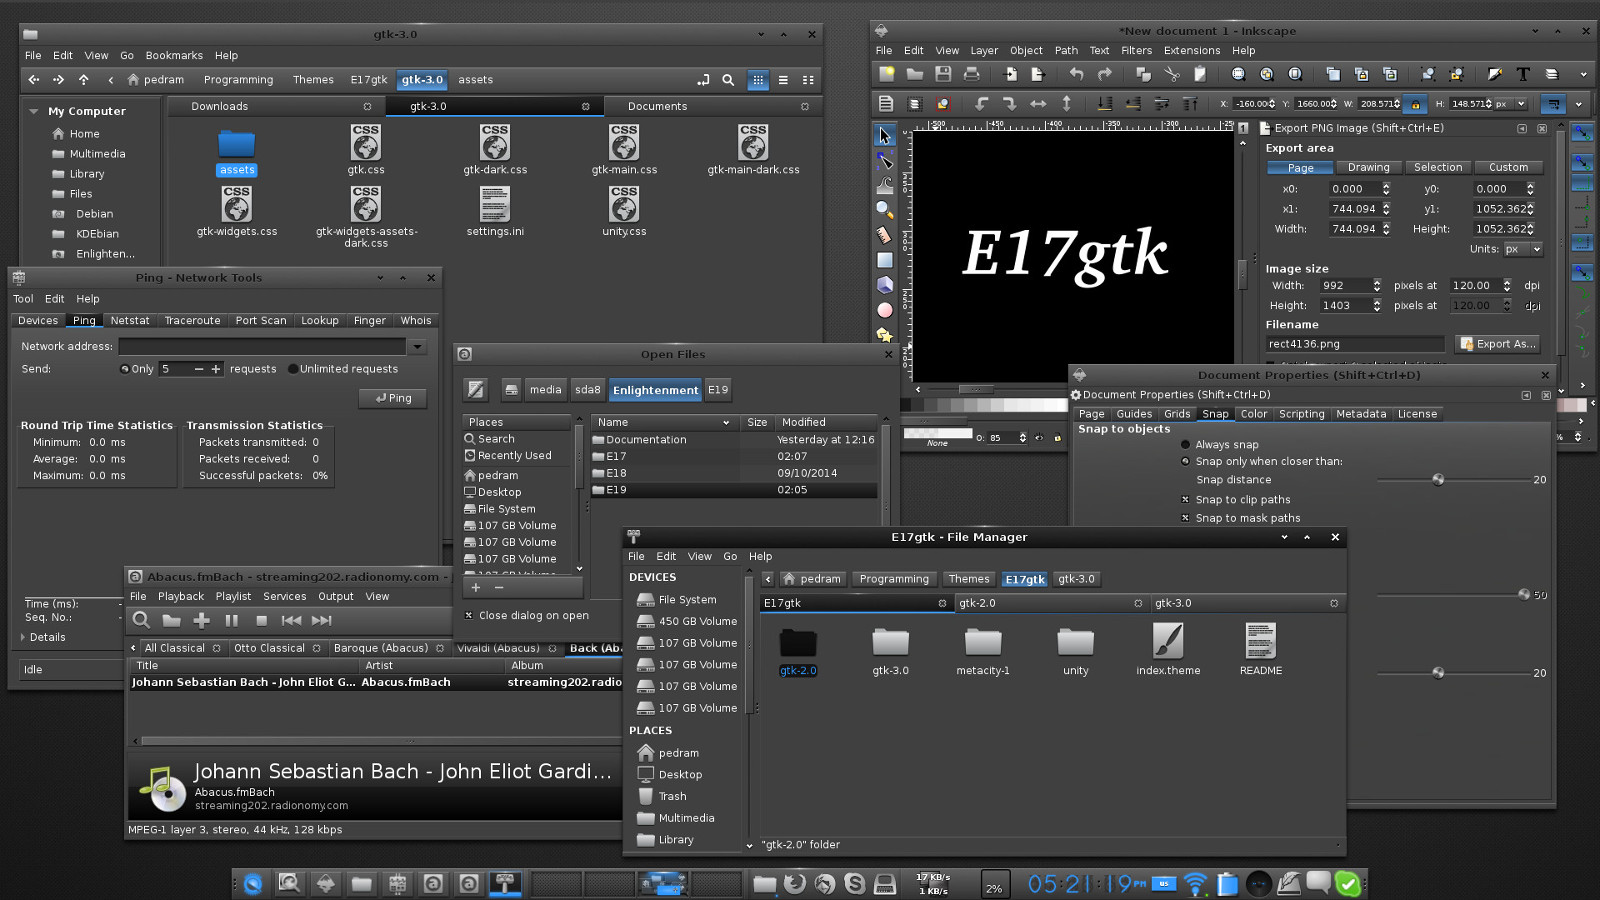
Task: Open gtk-dark.css file icon
Action: tap(495, 143)
